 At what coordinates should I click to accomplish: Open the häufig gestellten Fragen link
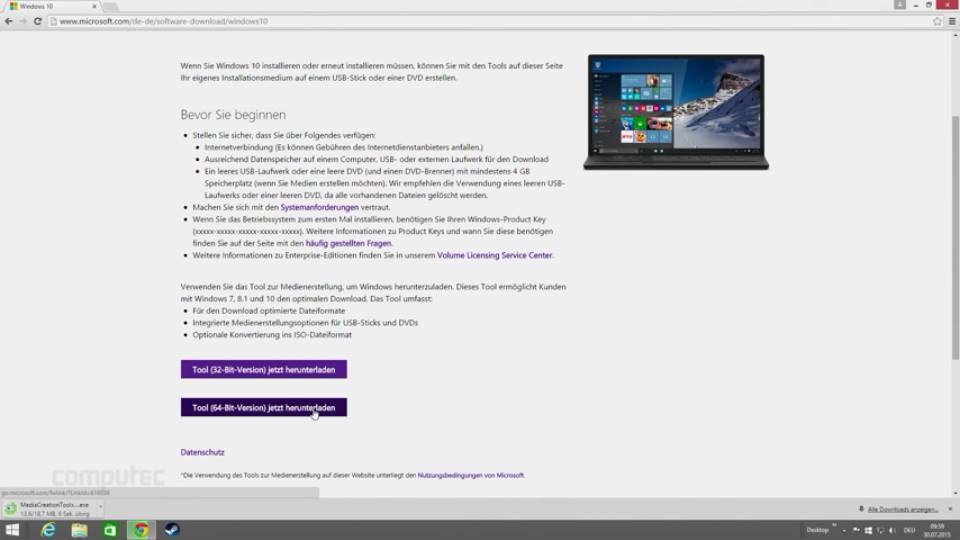pos(348,243)
